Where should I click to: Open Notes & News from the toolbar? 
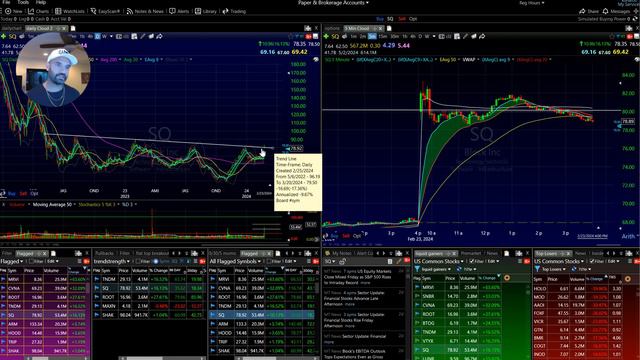tap(145, 11)
